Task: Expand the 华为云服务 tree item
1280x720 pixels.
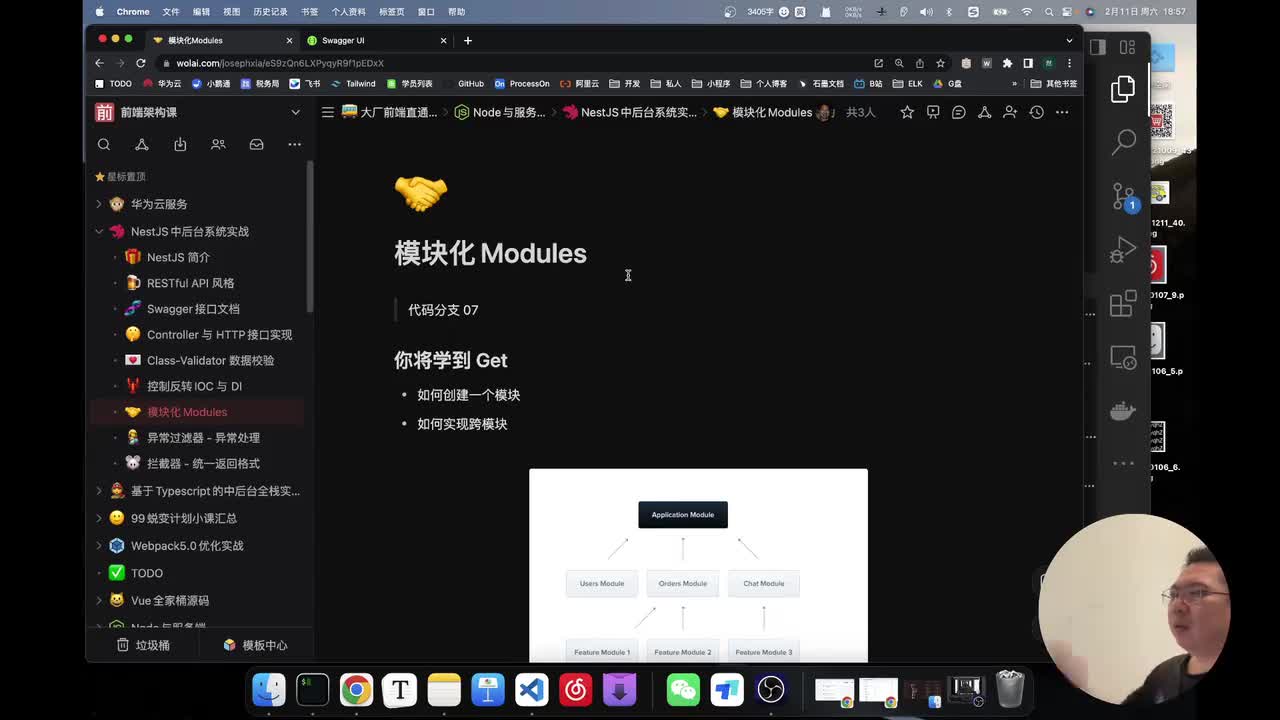Action: coord(98,204)
